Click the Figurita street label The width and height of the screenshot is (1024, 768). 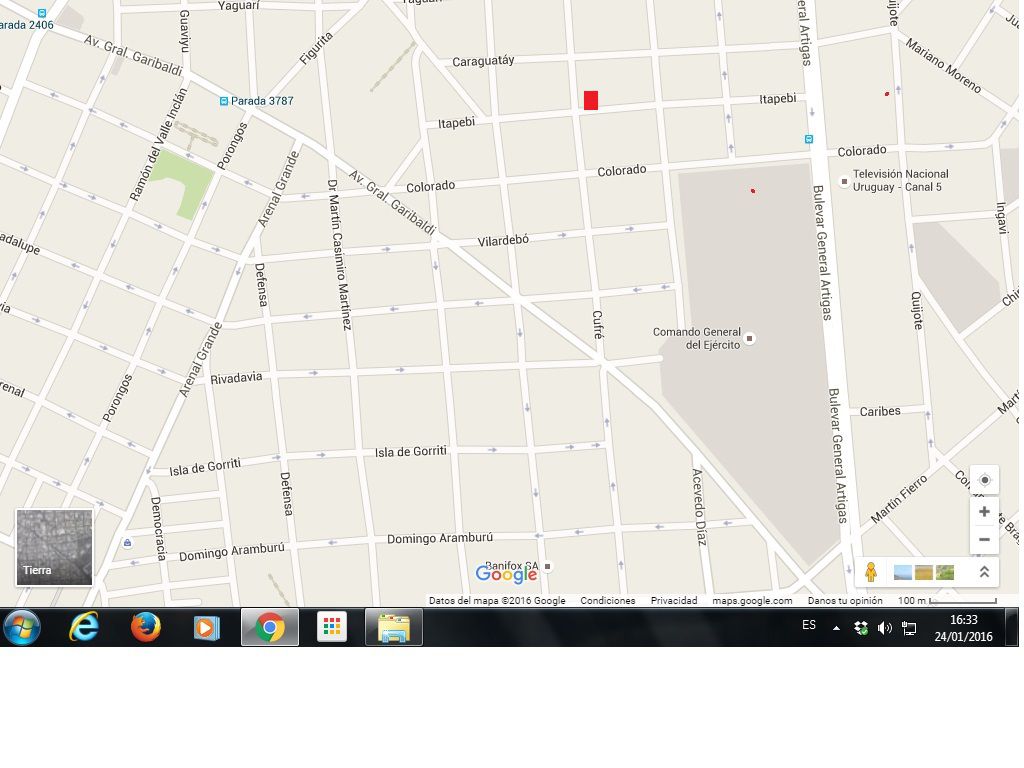[317, 48]
